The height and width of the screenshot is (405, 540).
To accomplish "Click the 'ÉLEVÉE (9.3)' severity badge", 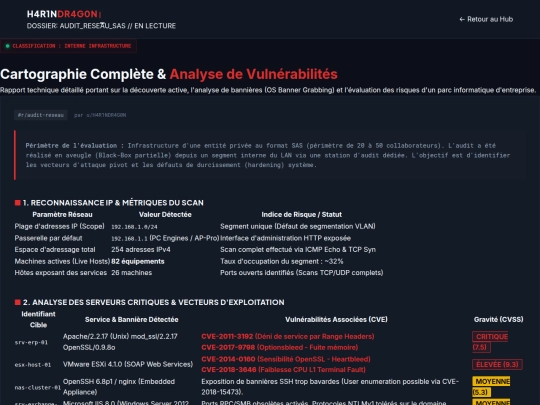I will [497, 364].
